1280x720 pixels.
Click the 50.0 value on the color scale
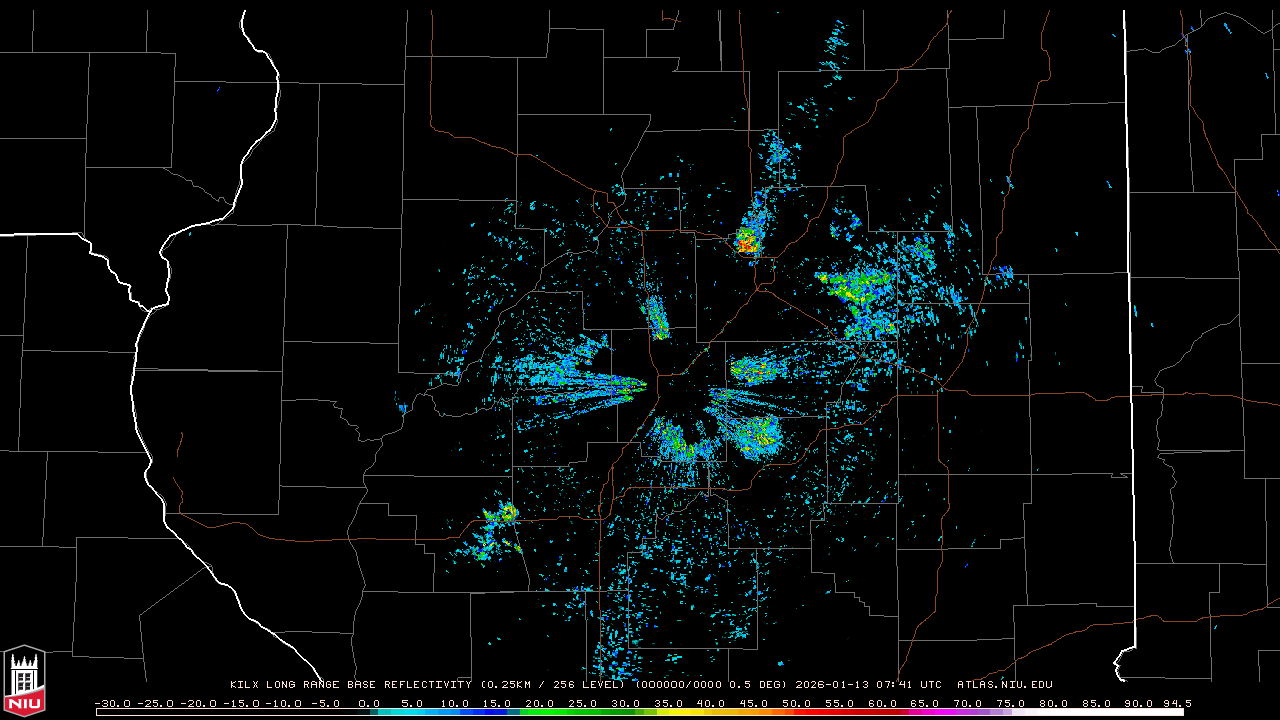point(797,703)
